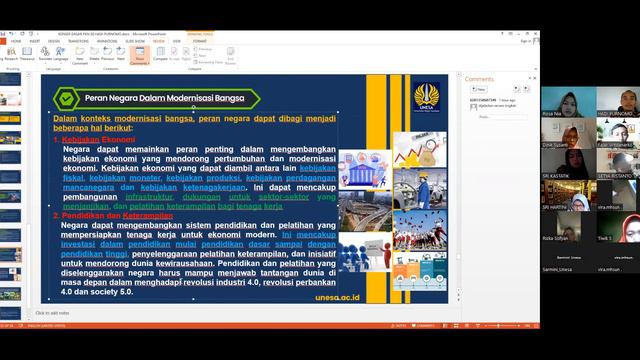Toggle COMMENTS in the status bar
Viewport: 640px width, 360px height.
click(x=423, y=326)
